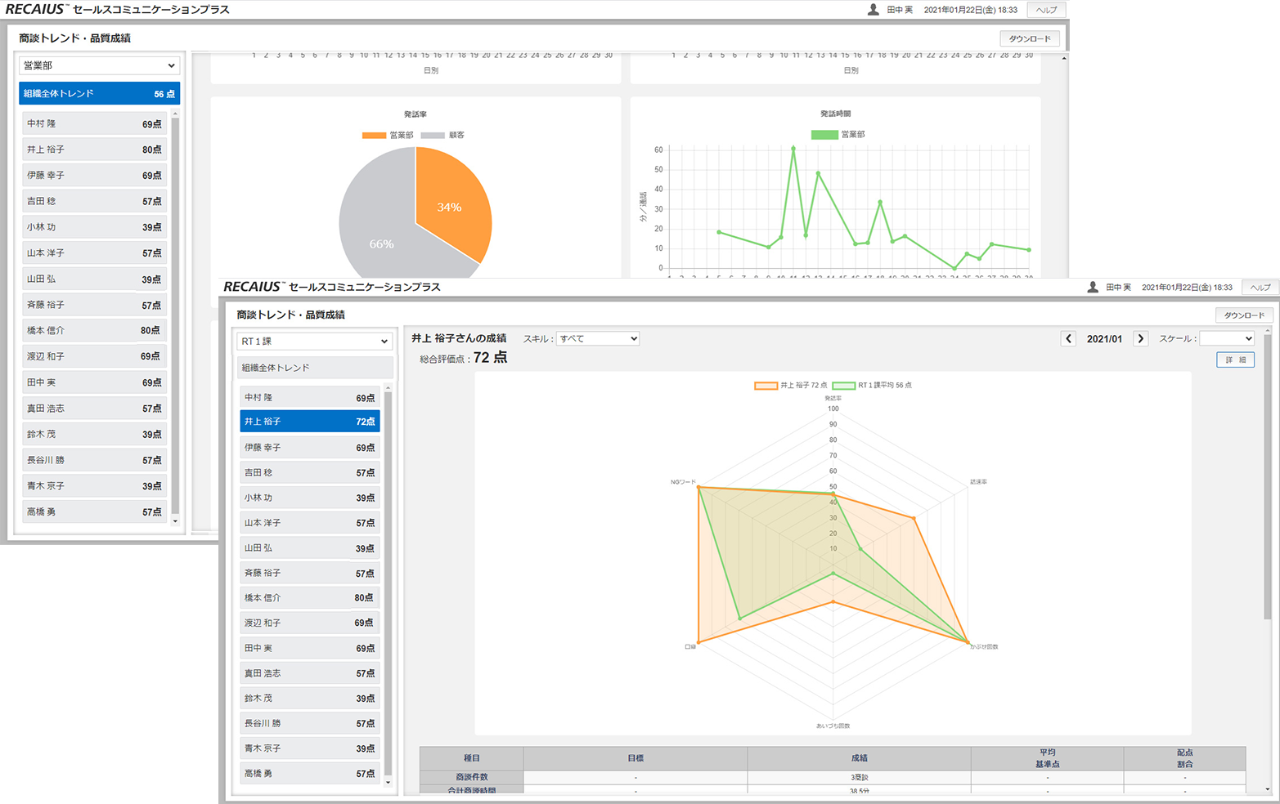Select 伊藤 幸子 in the back window list
Image resolution: width=1280 pixels, height=804 pixels.
tap(95, 176)
